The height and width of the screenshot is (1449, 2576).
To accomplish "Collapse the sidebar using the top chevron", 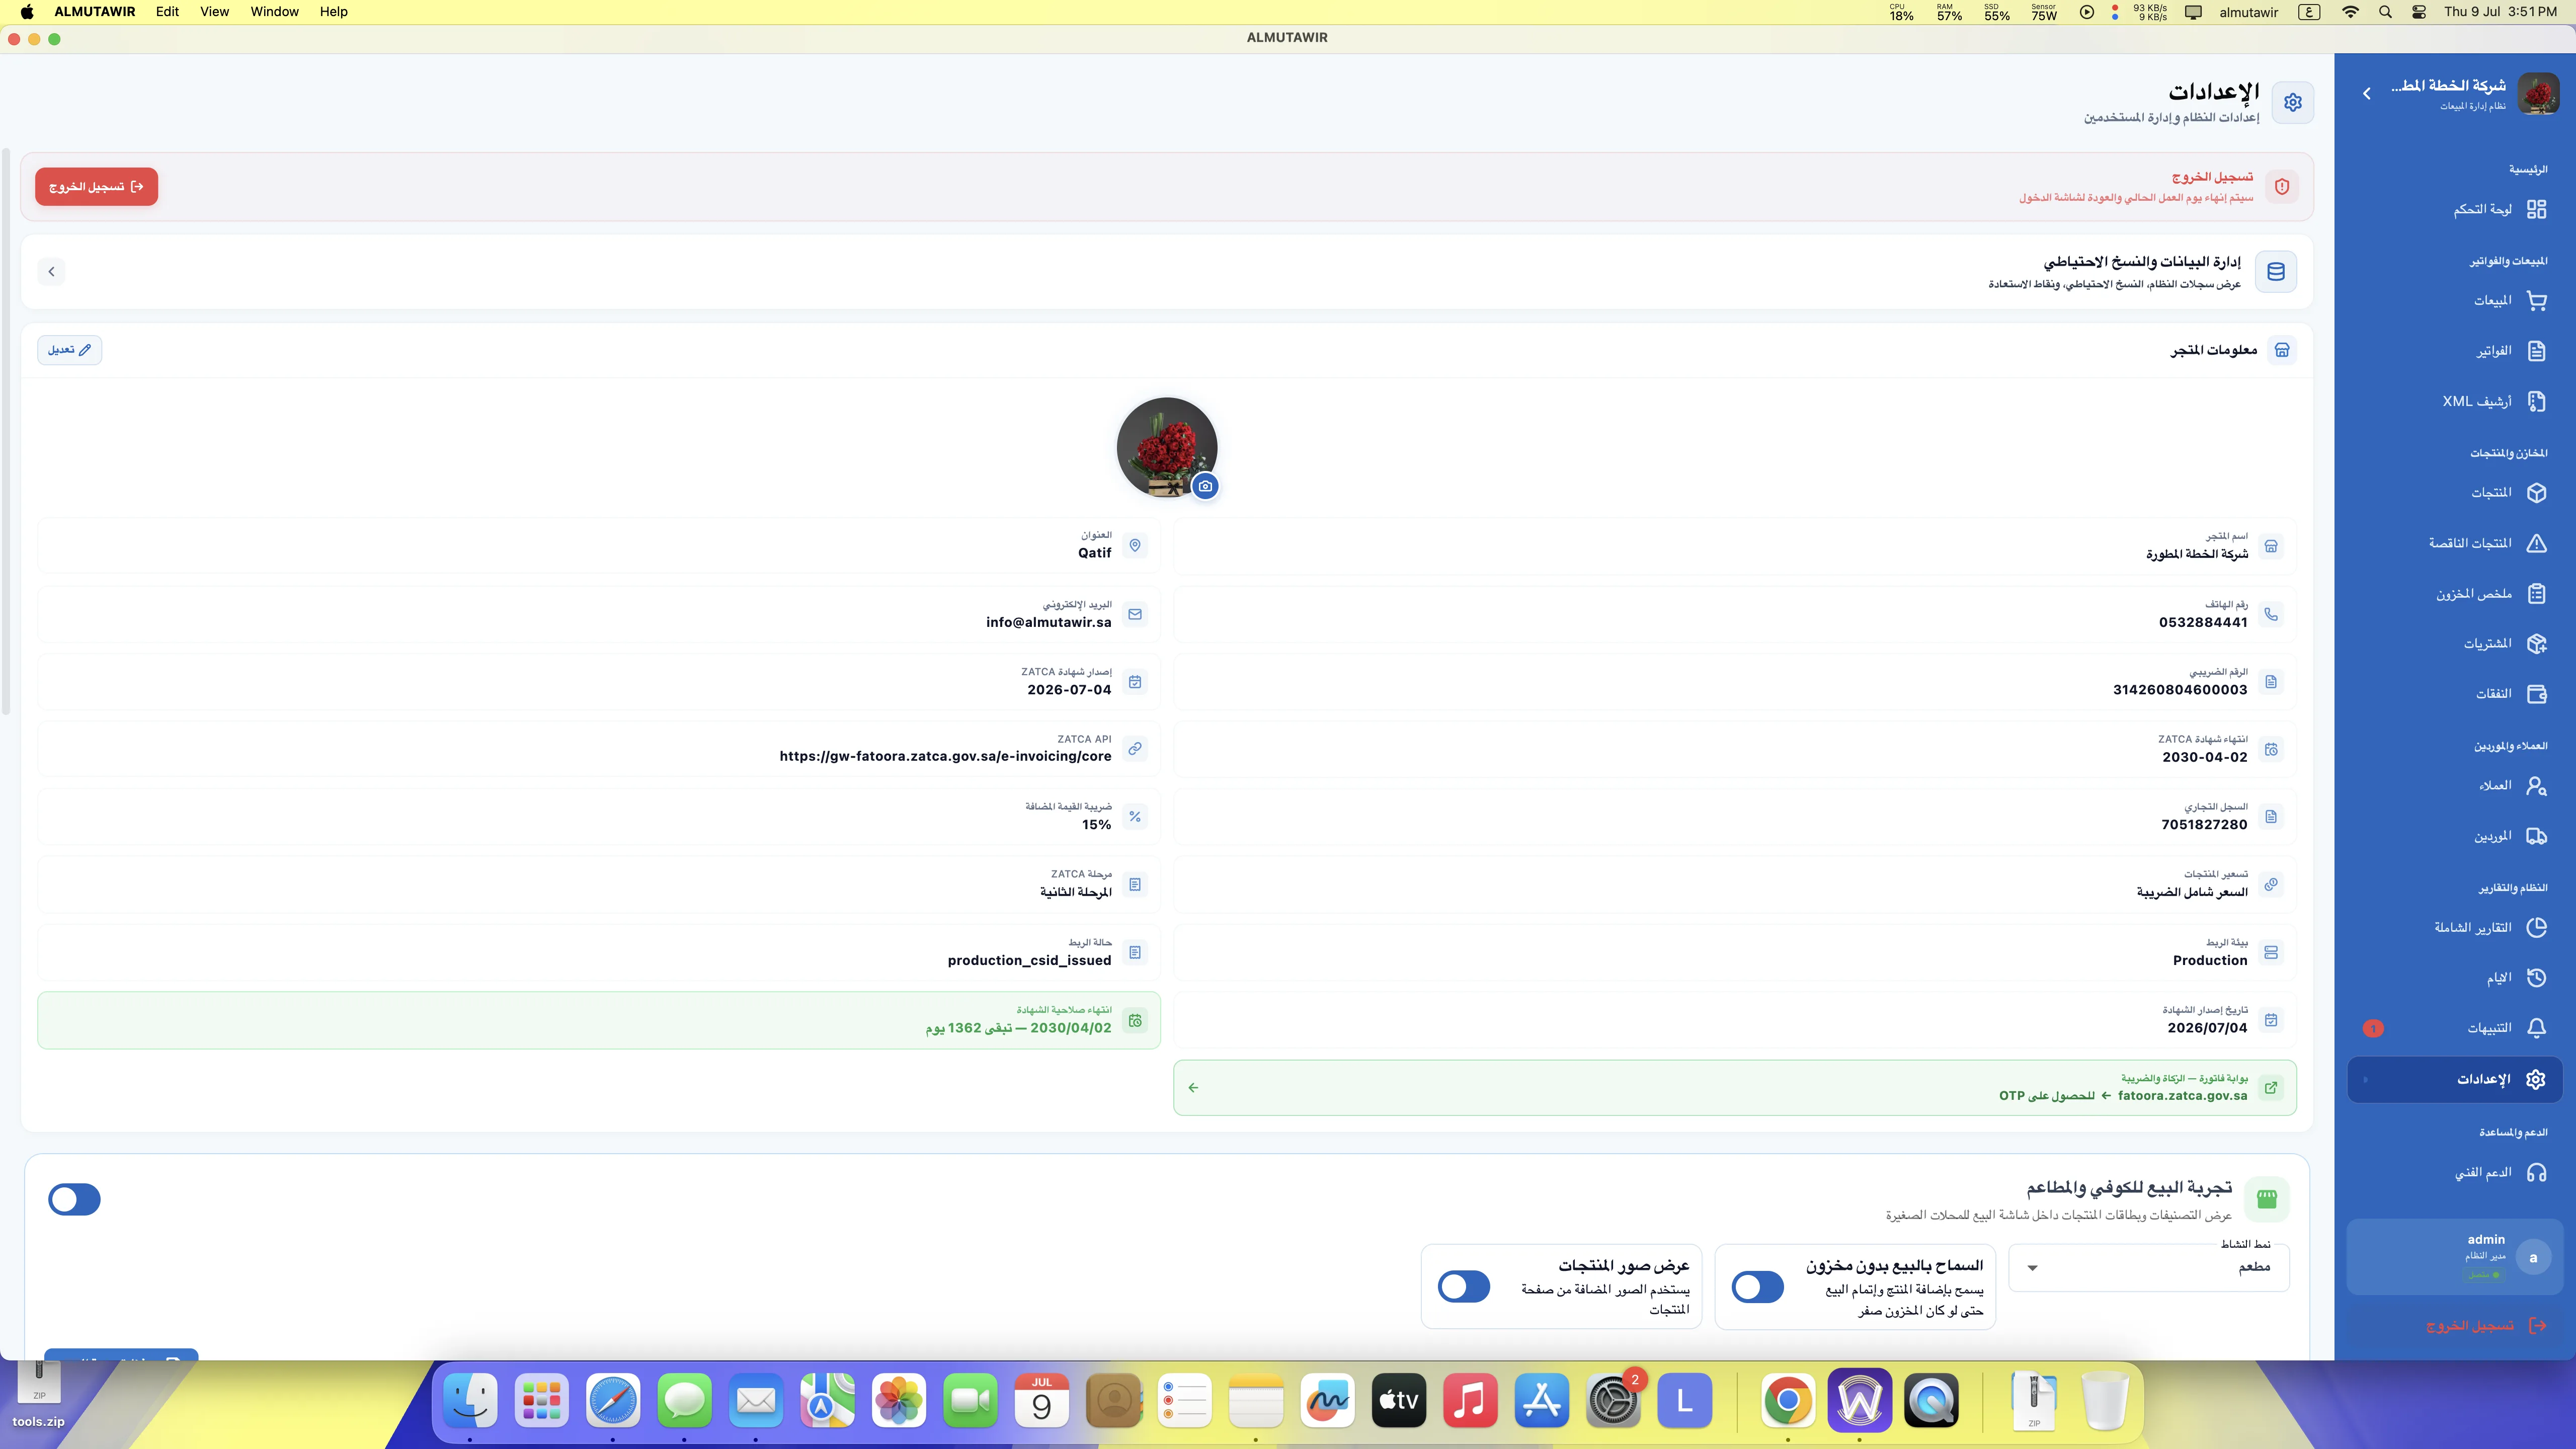I will [2366, 93].
